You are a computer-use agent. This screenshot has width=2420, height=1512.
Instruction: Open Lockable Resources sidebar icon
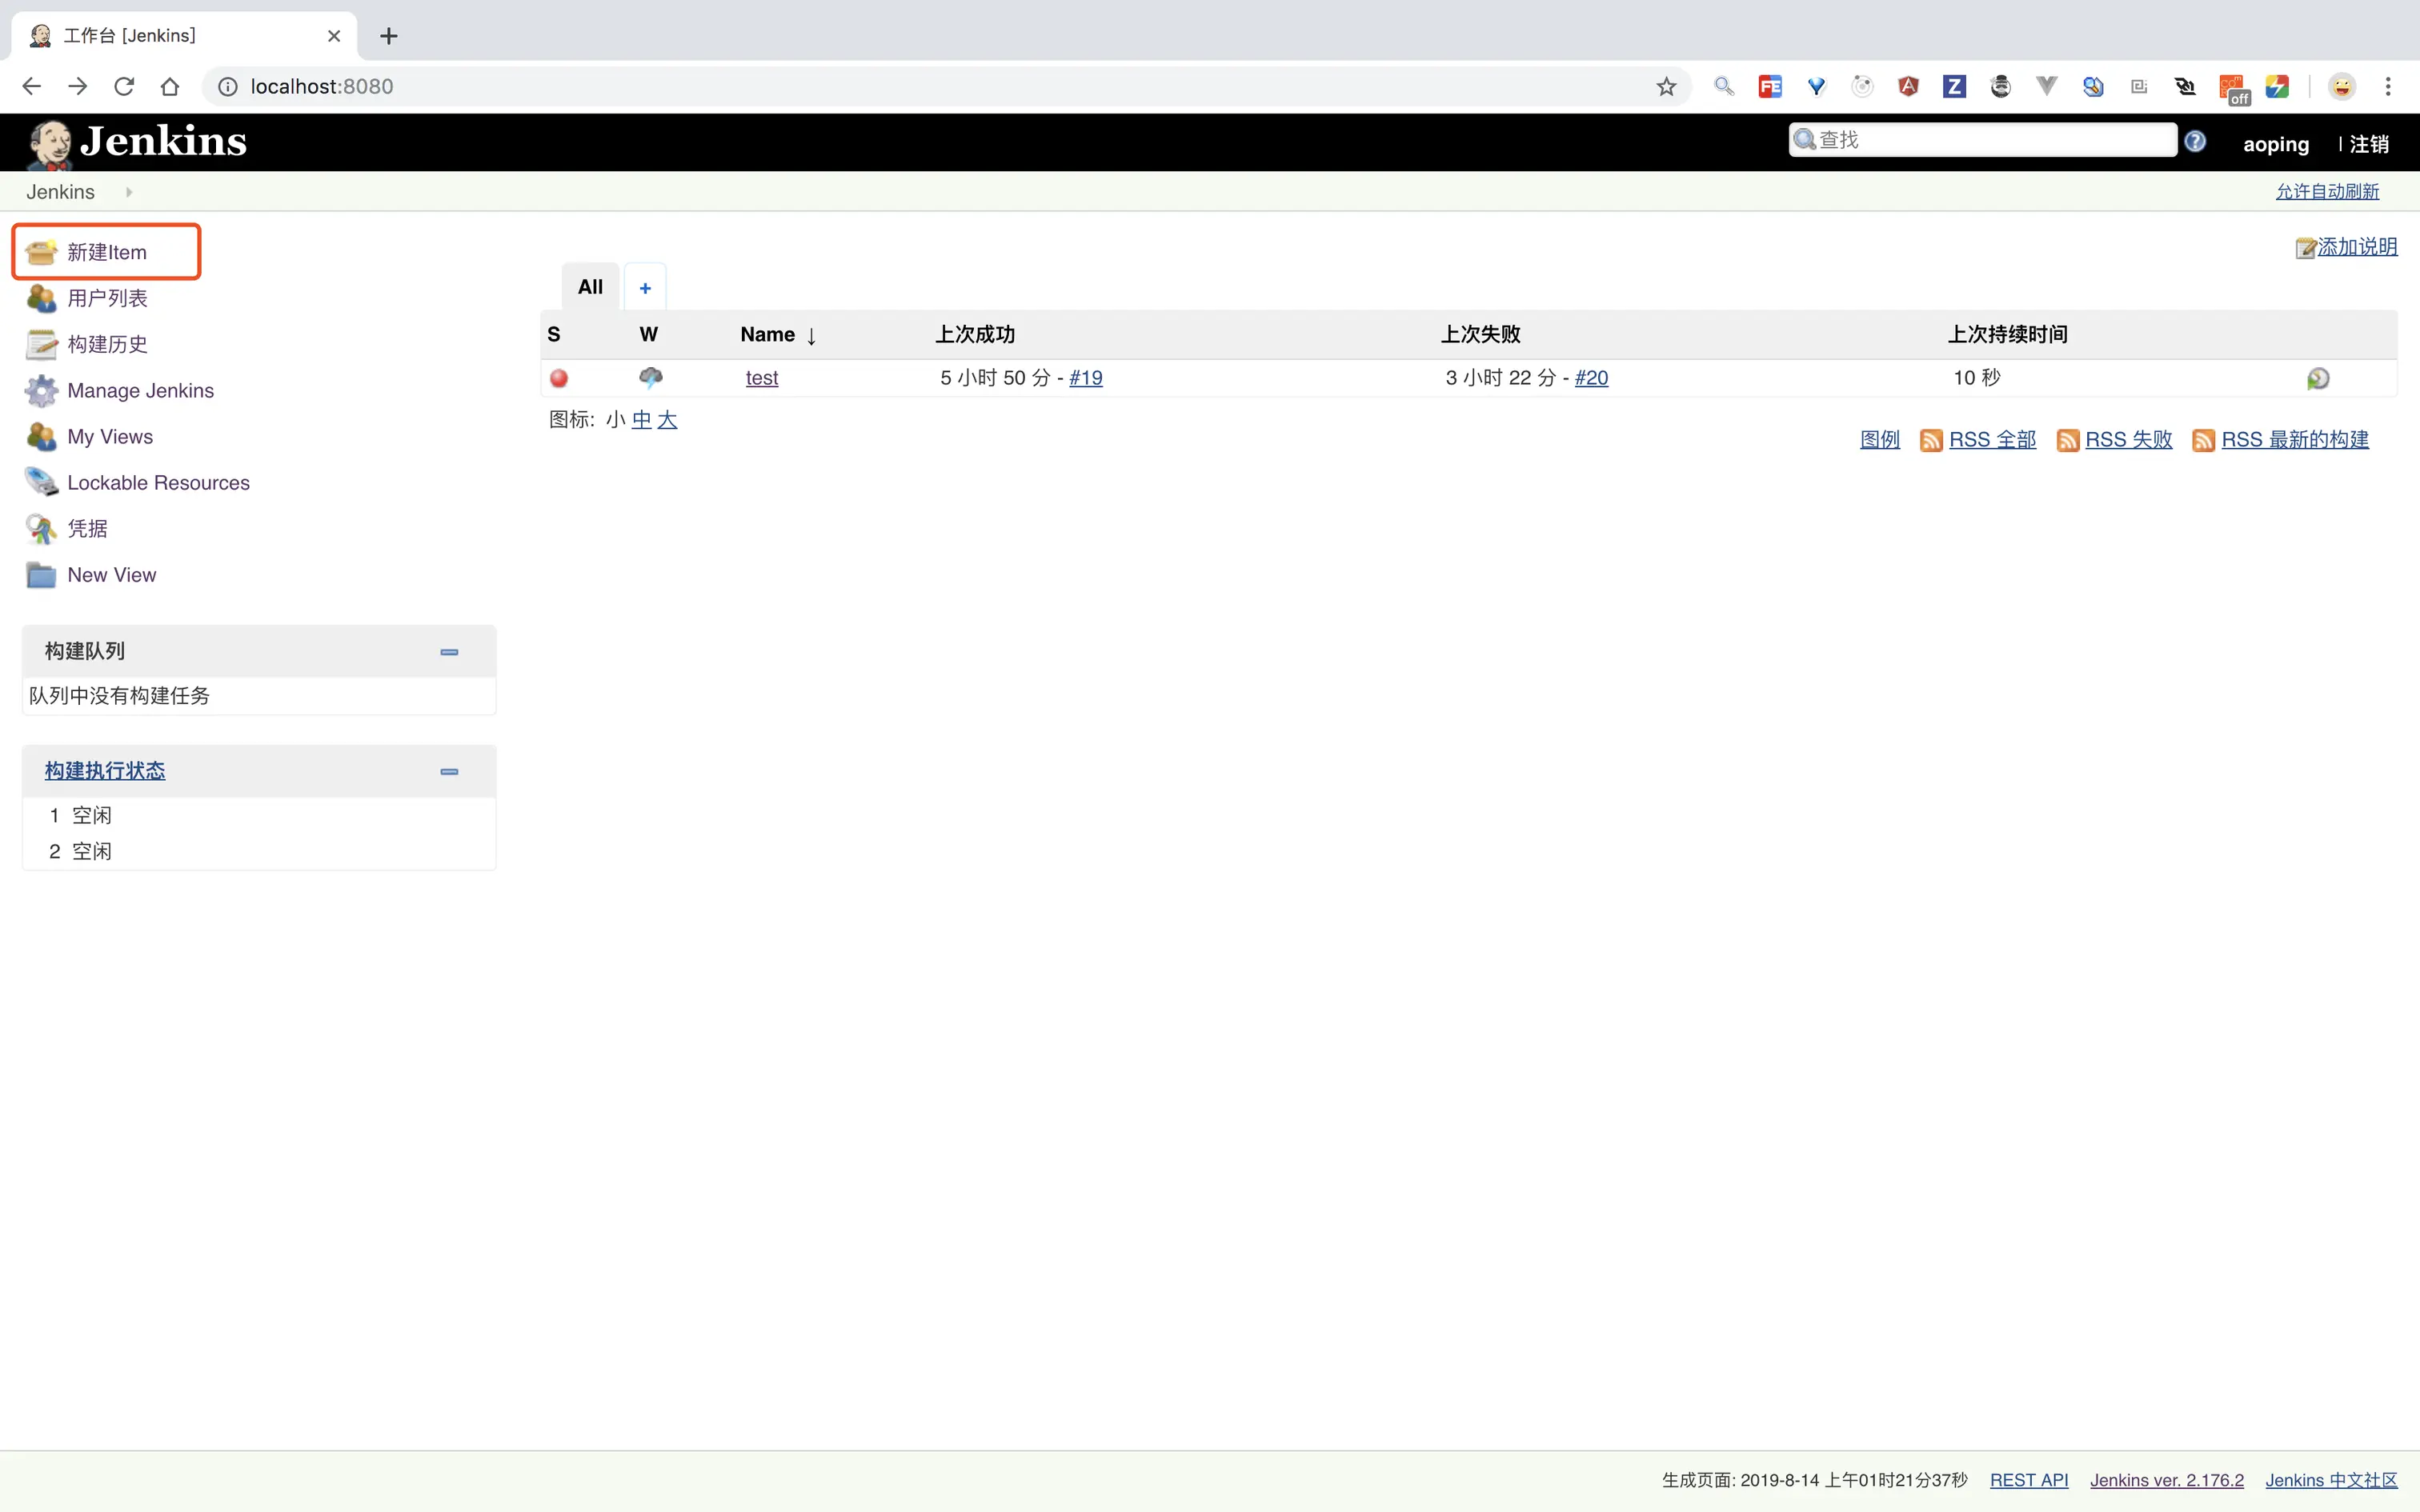(x=41, y=482)
